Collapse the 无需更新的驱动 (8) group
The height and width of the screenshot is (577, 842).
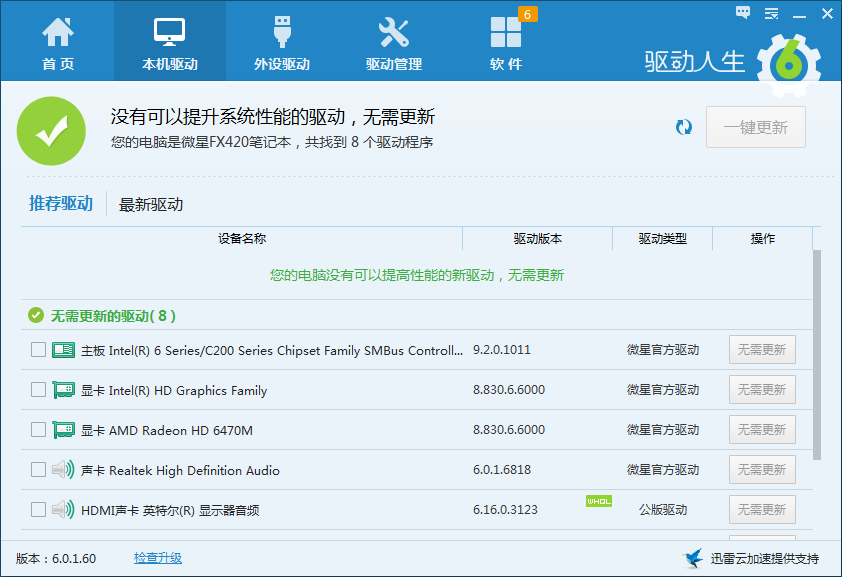click(x=34, y=316)
